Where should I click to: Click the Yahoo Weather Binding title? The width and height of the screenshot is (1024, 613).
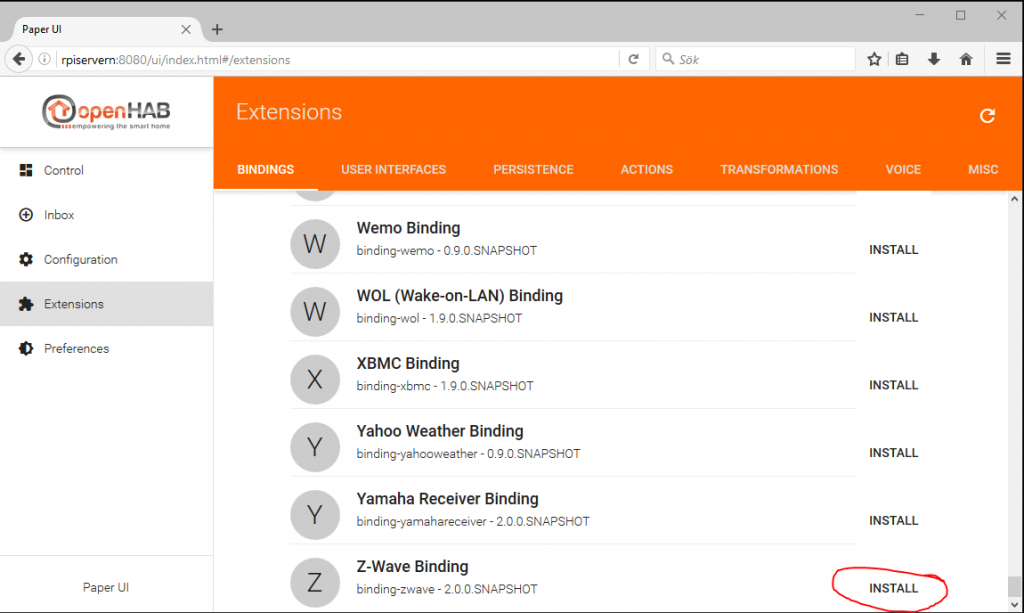[440, 431]
